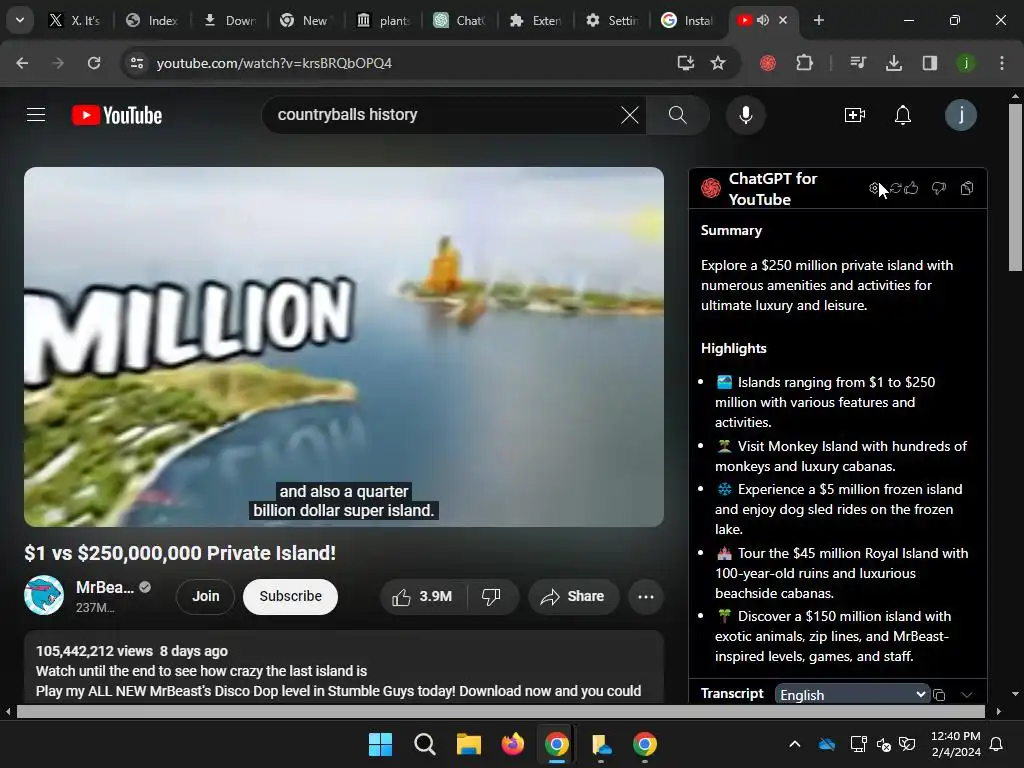The image size is (1024, 768).
Task: Switch to the ChatGPT tab
Action: (x=460, y=21)
